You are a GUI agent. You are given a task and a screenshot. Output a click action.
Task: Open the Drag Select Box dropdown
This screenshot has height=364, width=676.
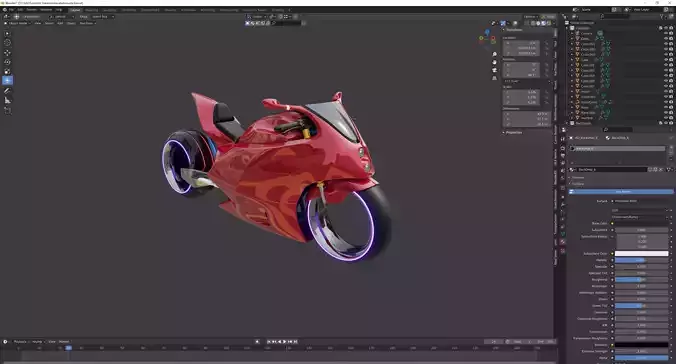pos(102,16)
